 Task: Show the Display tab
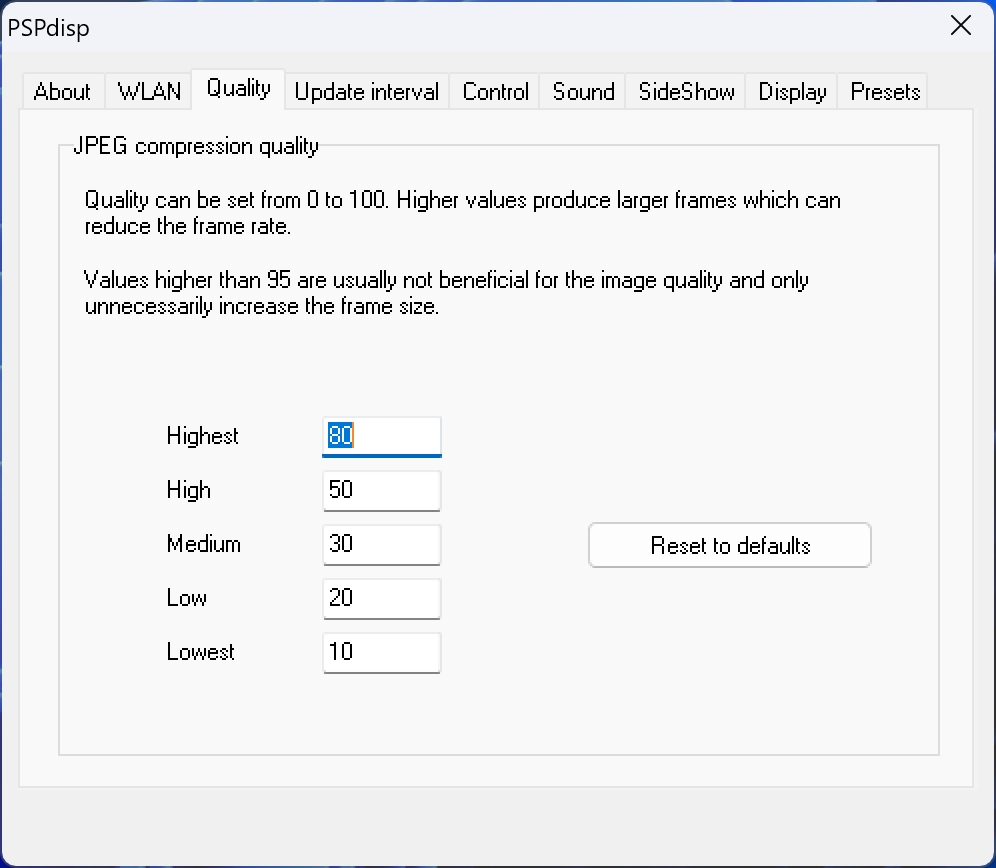click(791, 92)
